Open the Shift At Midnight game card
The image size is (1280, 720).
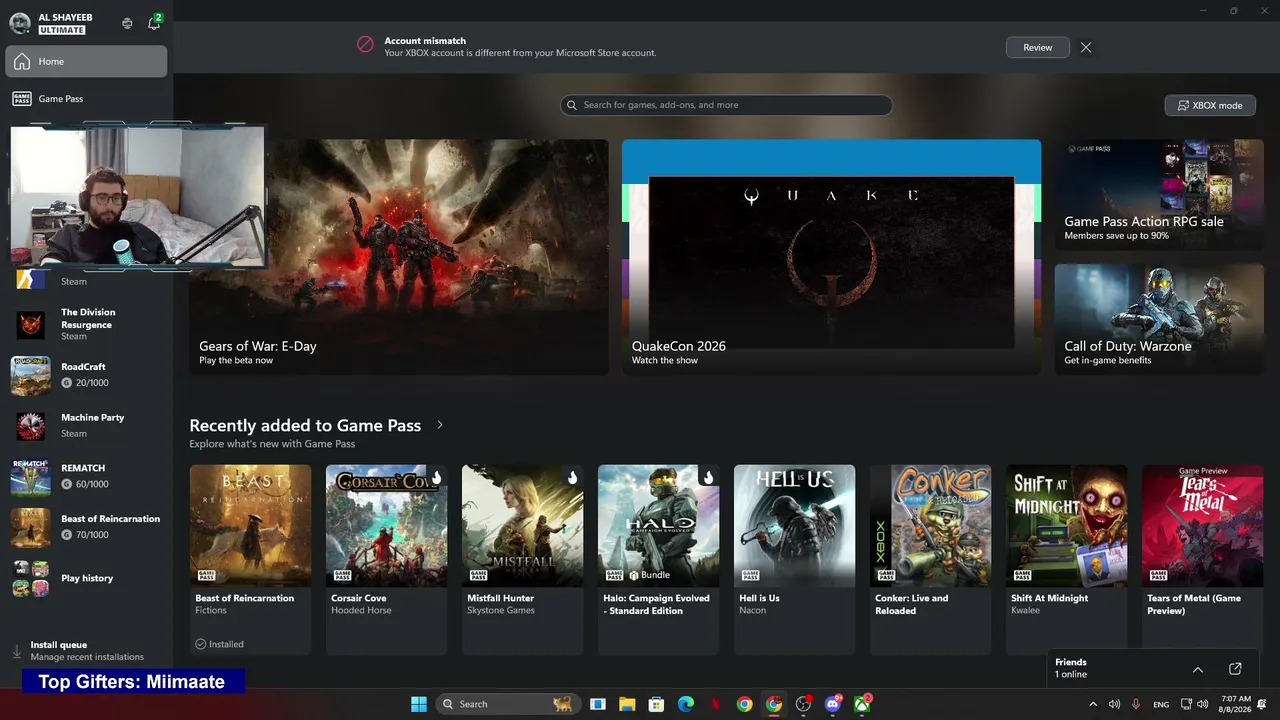1066,559
